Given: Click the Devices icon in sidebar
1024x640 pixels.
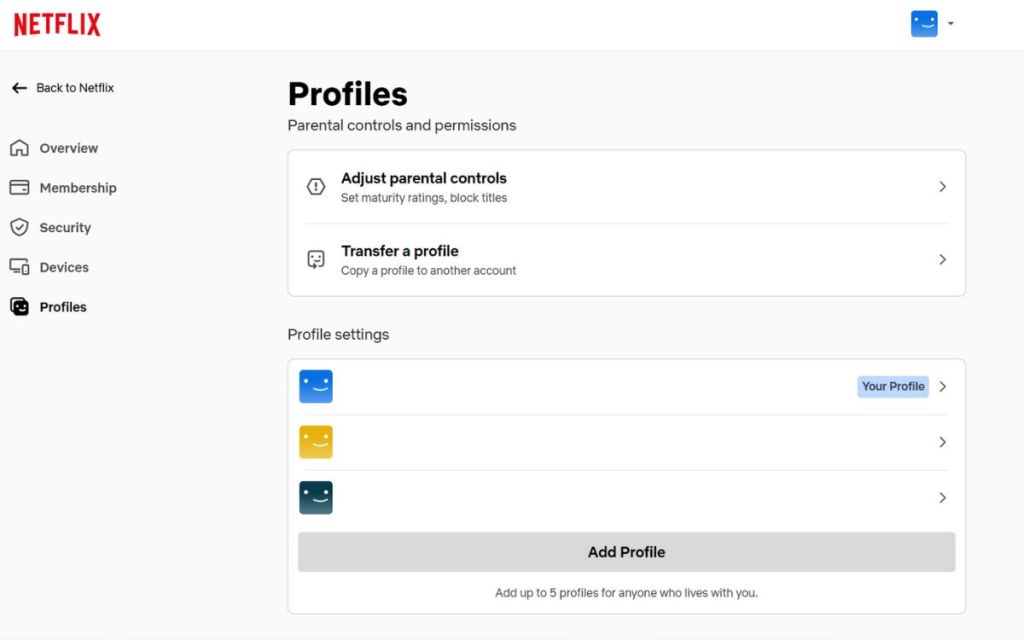Looking at the screenshot, I should tap(19, 267).
